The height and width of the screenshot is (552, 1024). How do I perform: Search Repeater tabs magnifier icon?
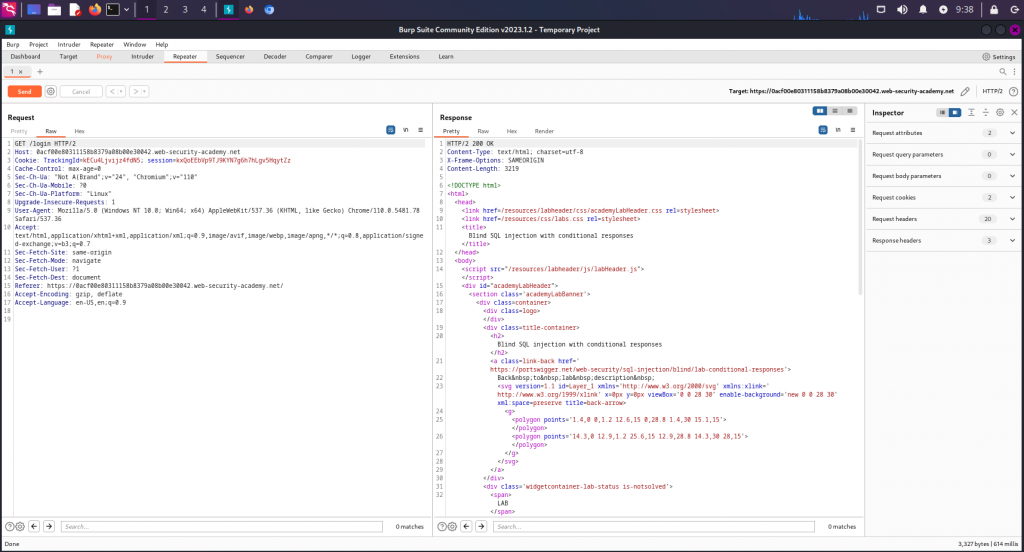(x=1002, y=71)
